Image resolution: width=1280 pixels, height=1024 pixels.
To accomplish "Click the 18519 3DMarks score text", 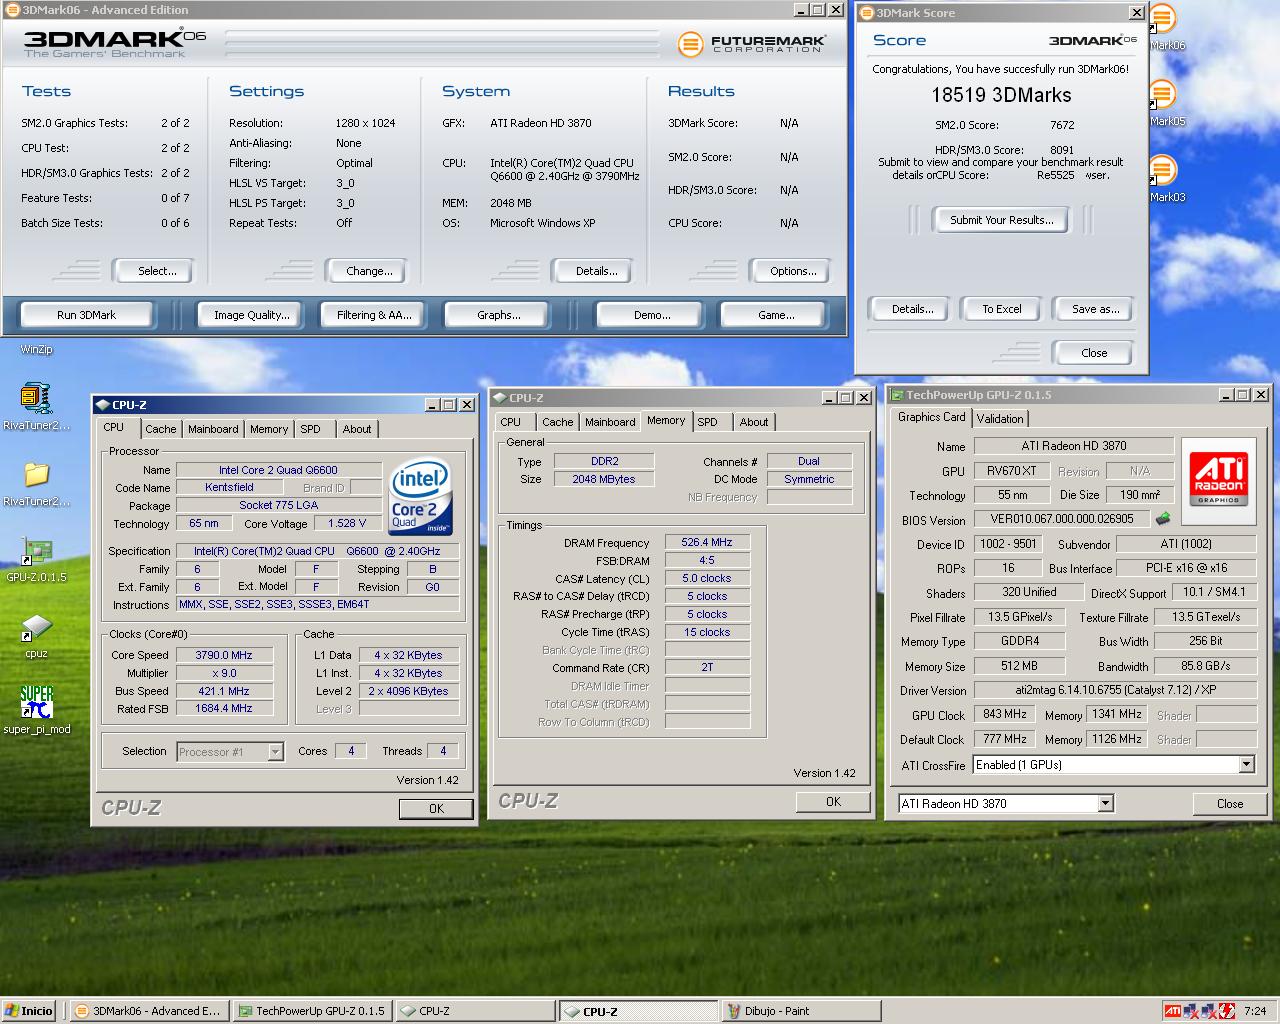I will click(1001, 95).
